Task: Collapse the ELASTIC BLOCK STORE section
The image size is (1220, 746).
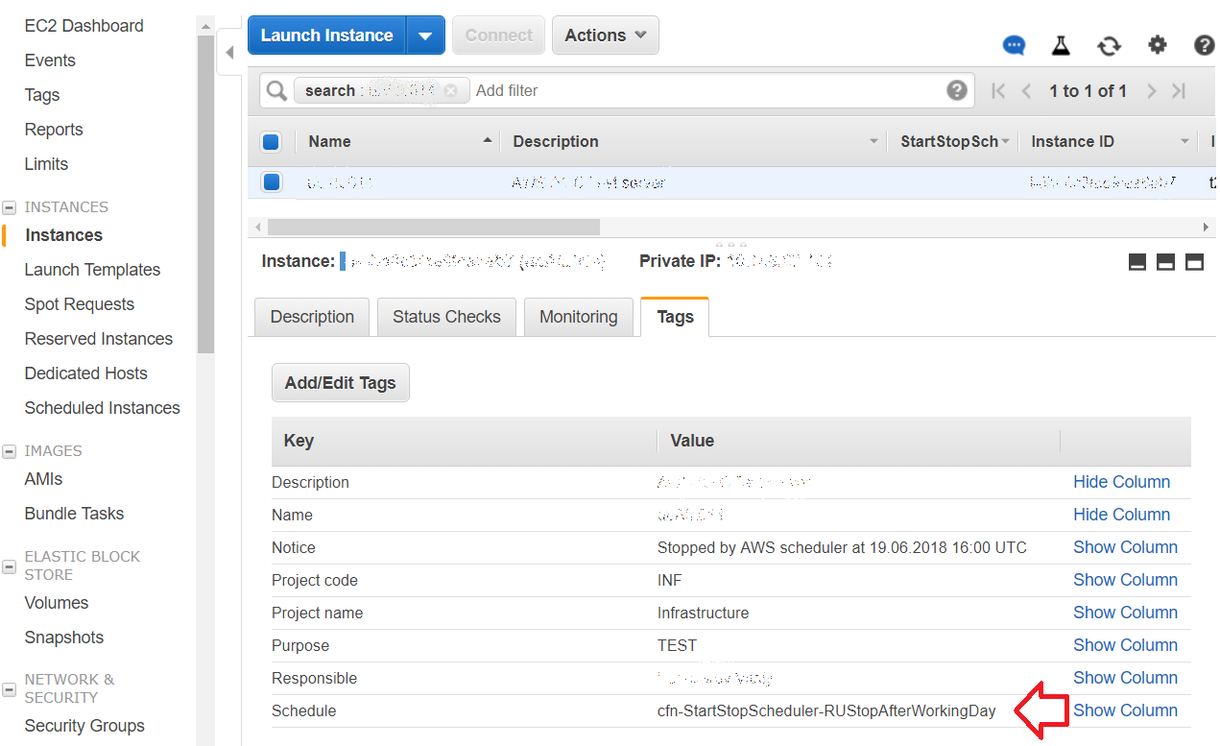Action: pyautogui.click(x=10, y=566)
